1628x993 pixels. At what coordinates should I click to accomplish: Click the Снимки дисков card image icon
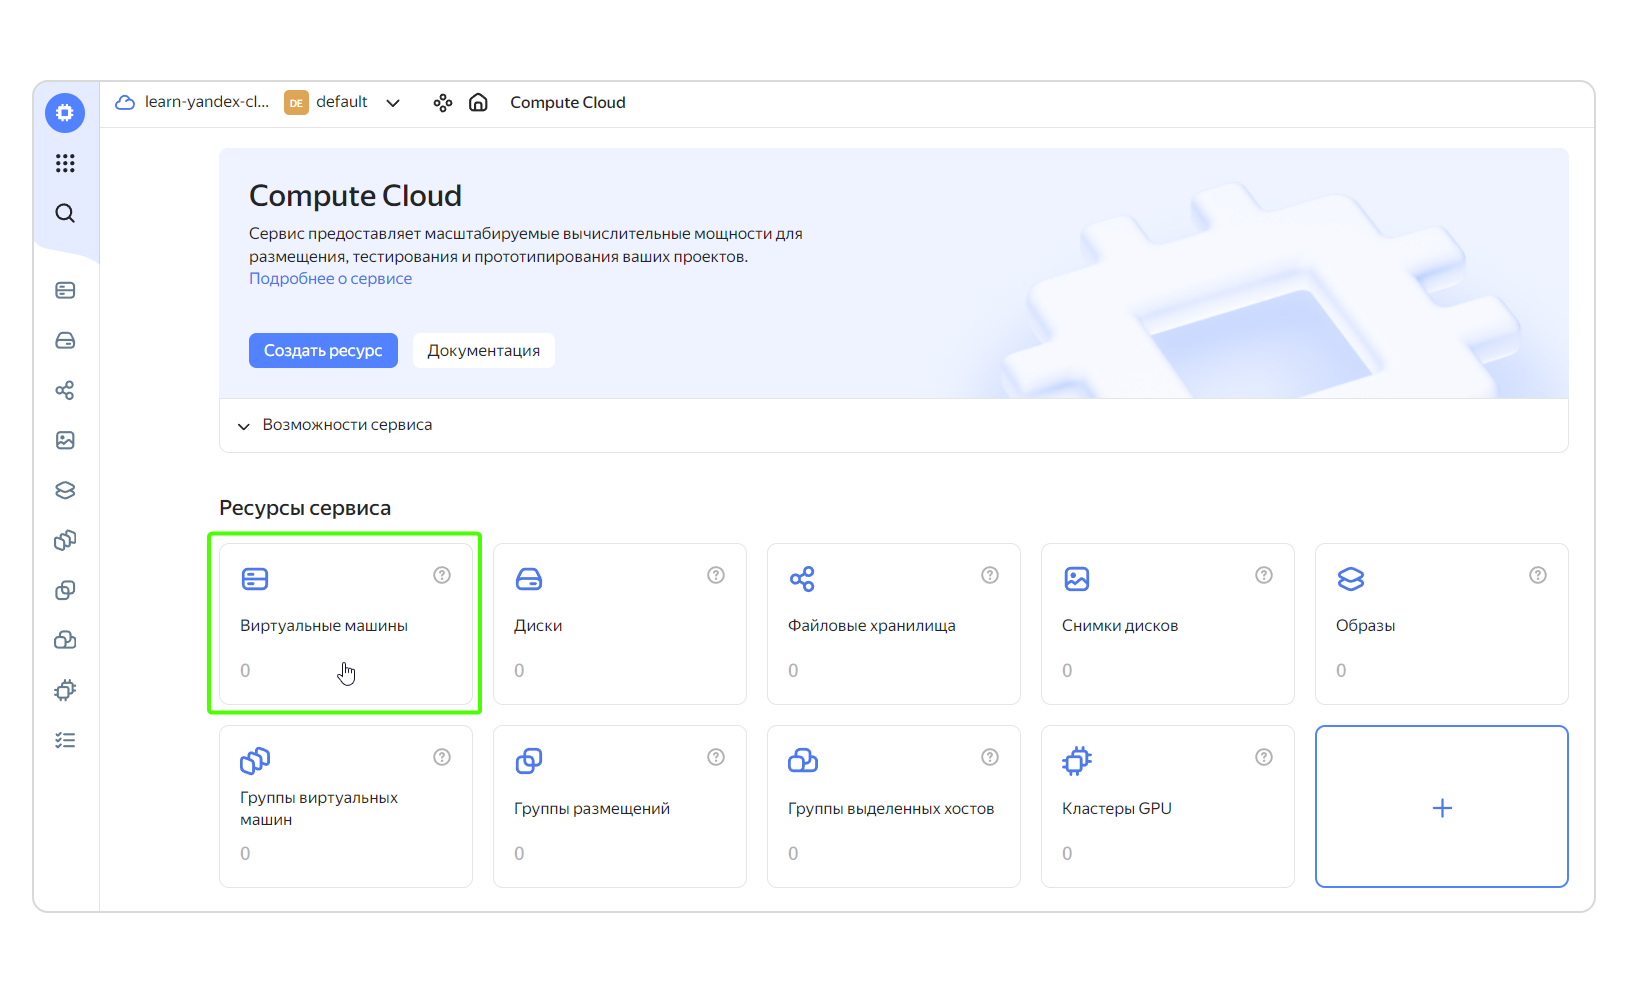click(x=1077, y=579)
